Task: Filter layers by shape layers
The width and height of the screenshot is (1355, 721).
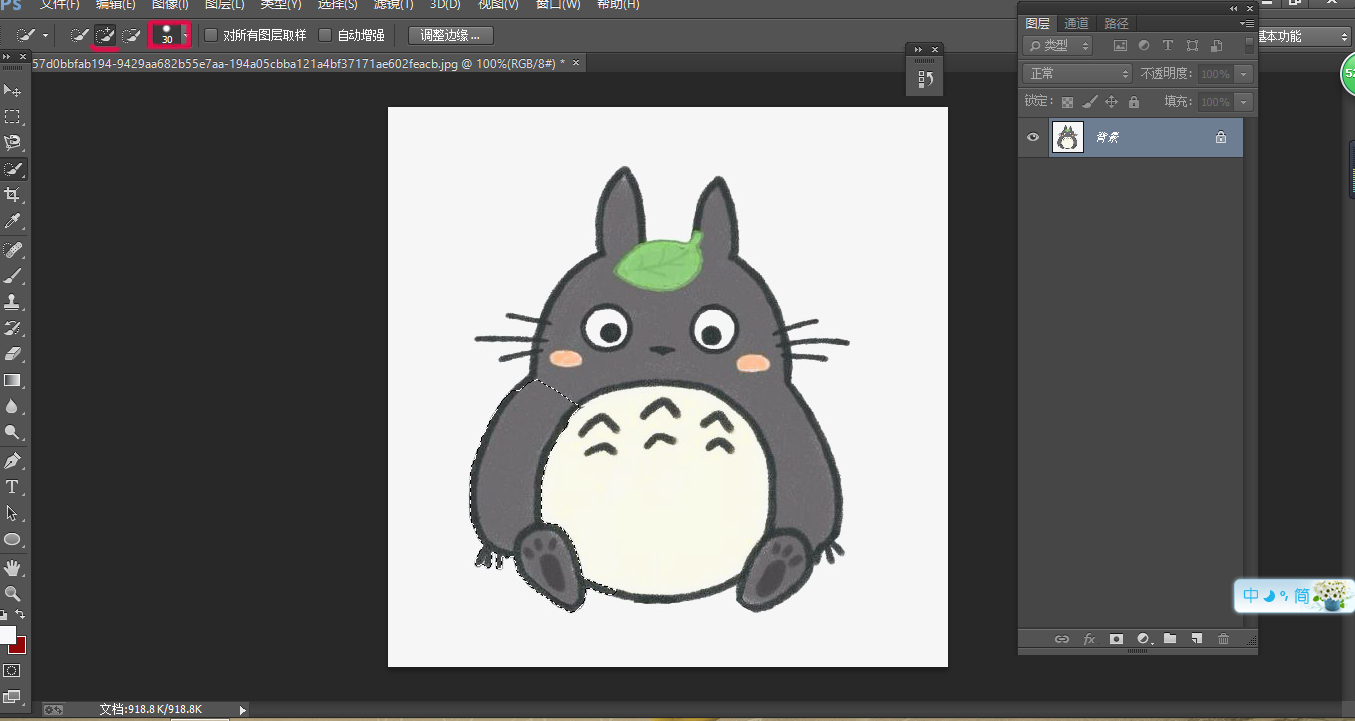Action: click(1192, 46)
